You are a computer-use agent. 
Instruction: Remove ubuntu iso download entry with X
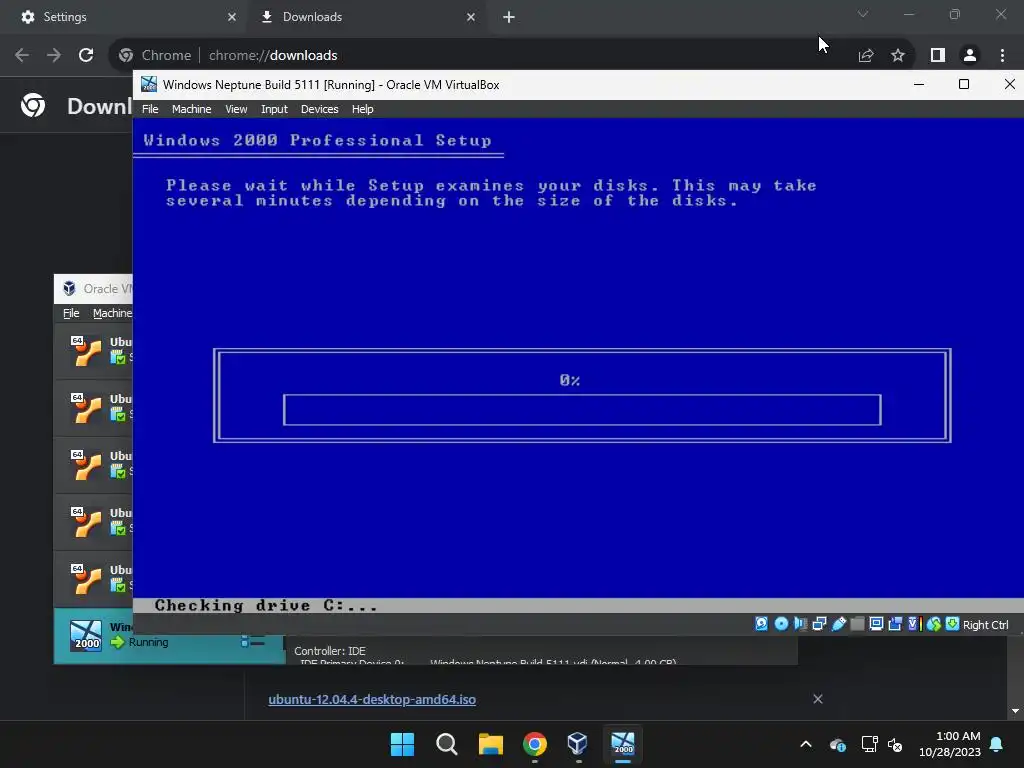click(818, 699)
